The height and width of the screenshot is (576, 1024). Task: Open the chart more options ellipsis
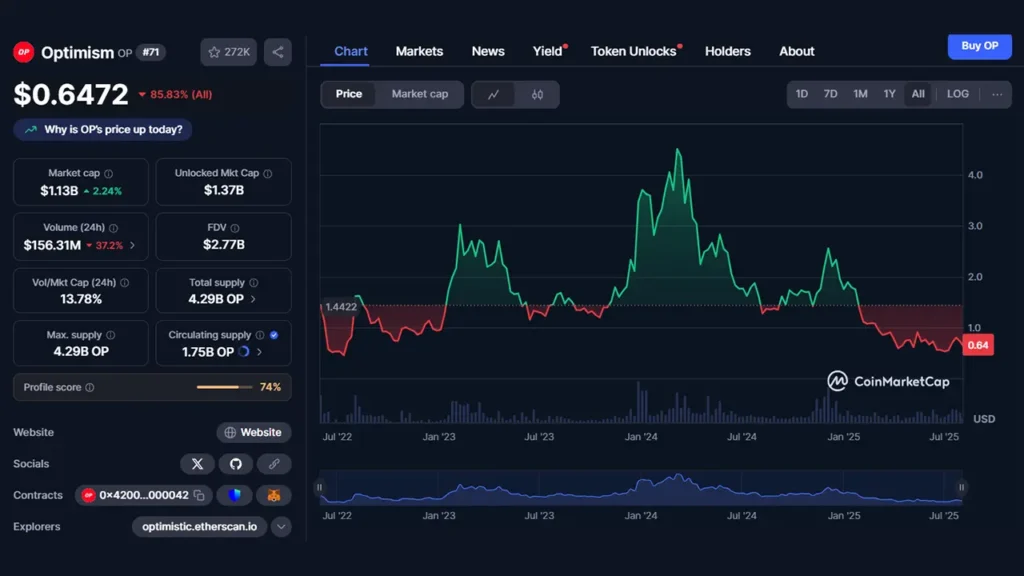pos(997,94)
